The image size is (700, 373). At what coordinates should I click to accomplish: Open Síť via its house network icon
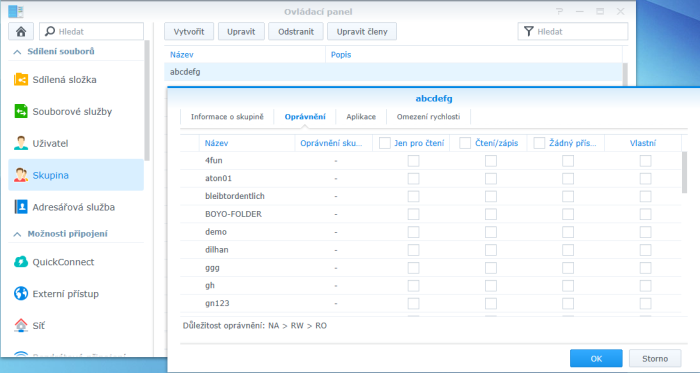(21, 326)
